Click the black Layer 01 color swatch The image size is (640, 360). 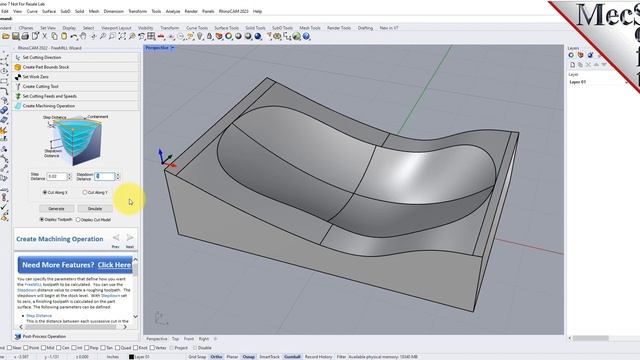tap(131, 357)
